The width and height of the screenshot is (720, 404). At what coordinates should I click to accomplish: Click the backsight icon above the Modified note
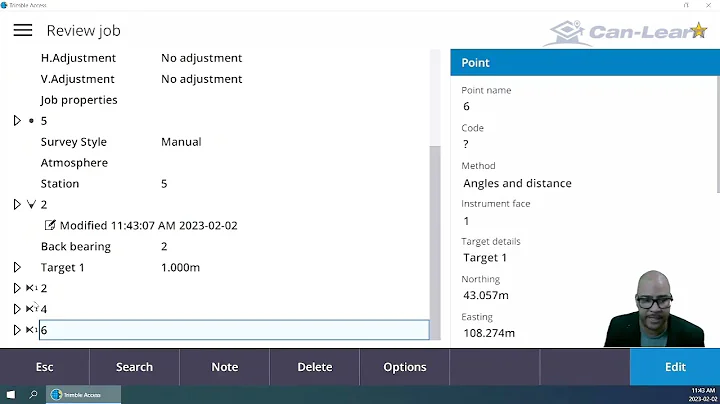tap(31, 204)
